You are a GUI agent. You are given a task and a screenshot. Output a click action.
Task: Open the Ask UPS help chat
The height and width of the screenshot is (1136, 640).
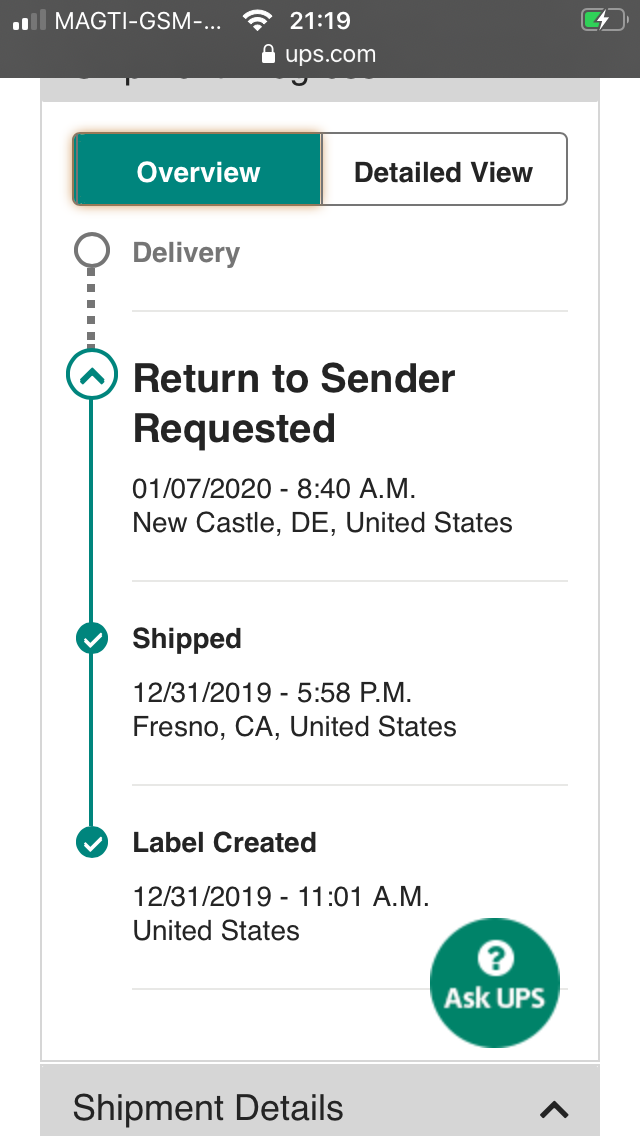click(494, 983)
